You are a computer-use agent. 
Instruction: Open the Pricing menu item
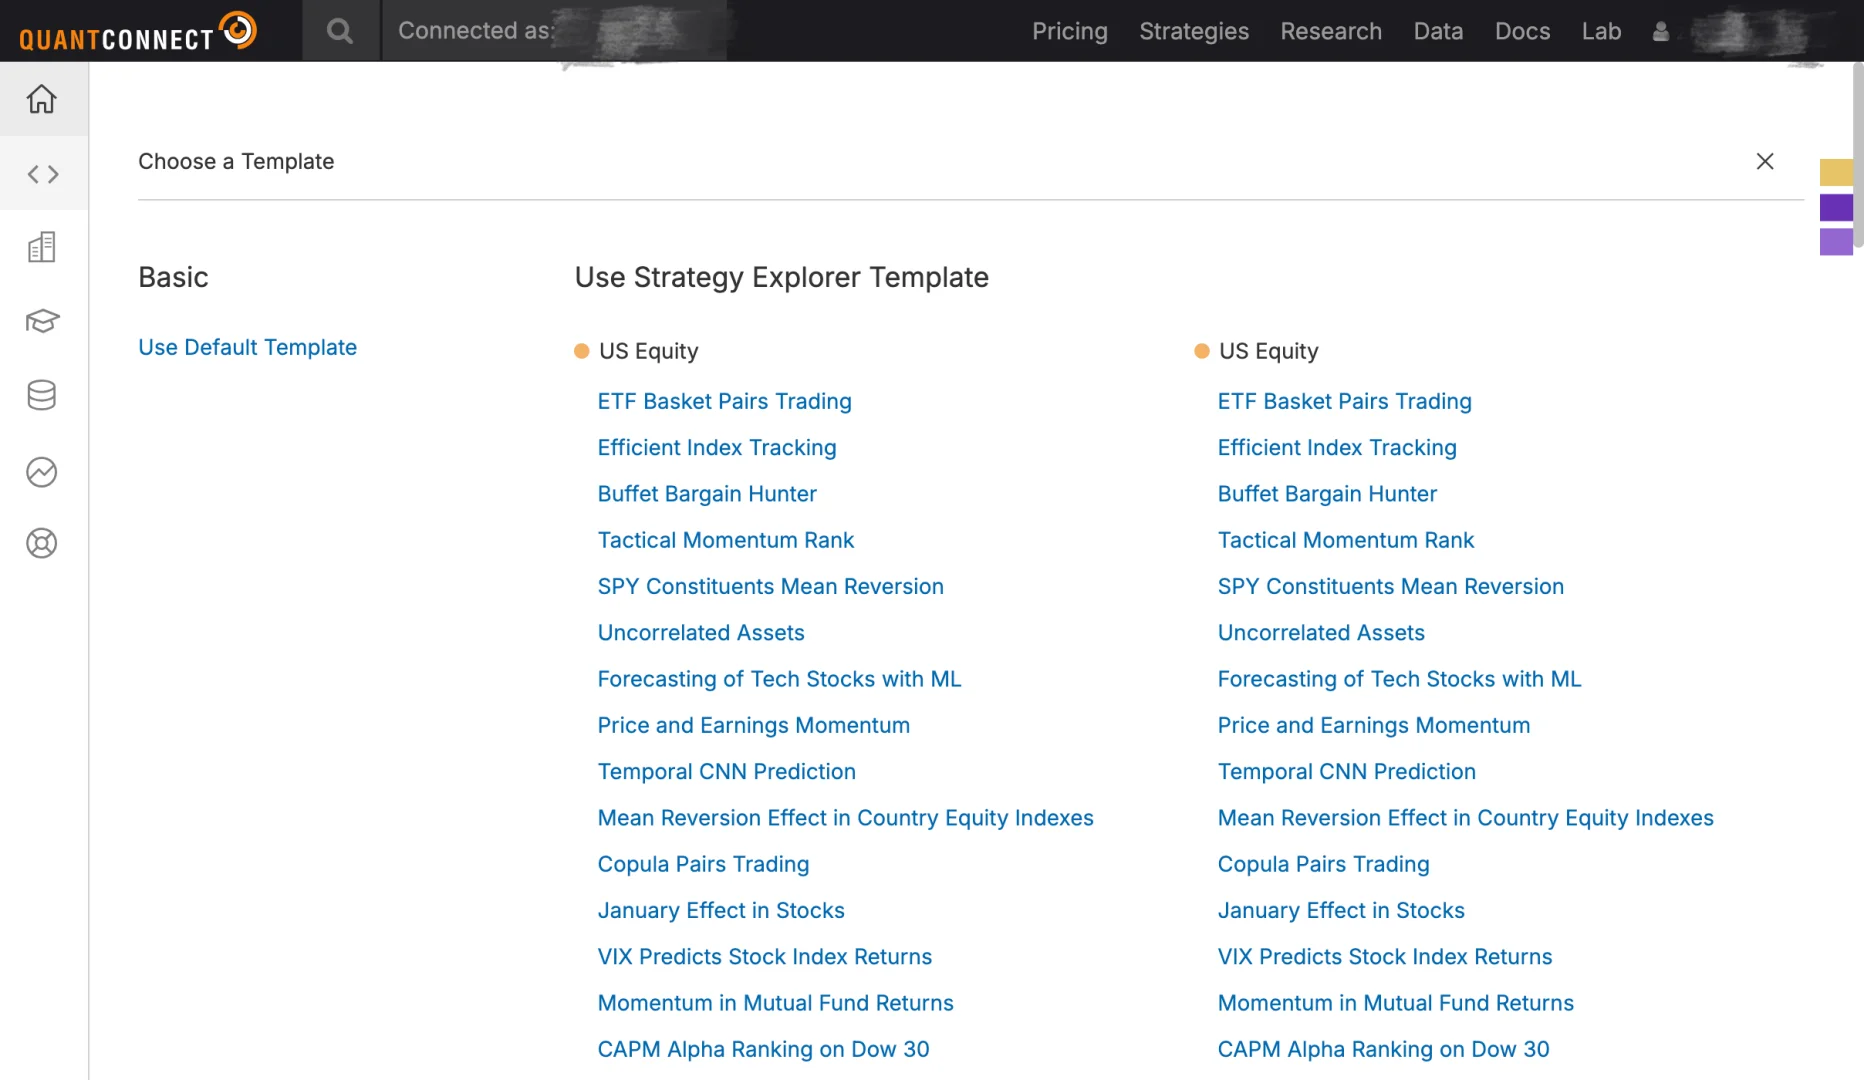[1069, 31]
